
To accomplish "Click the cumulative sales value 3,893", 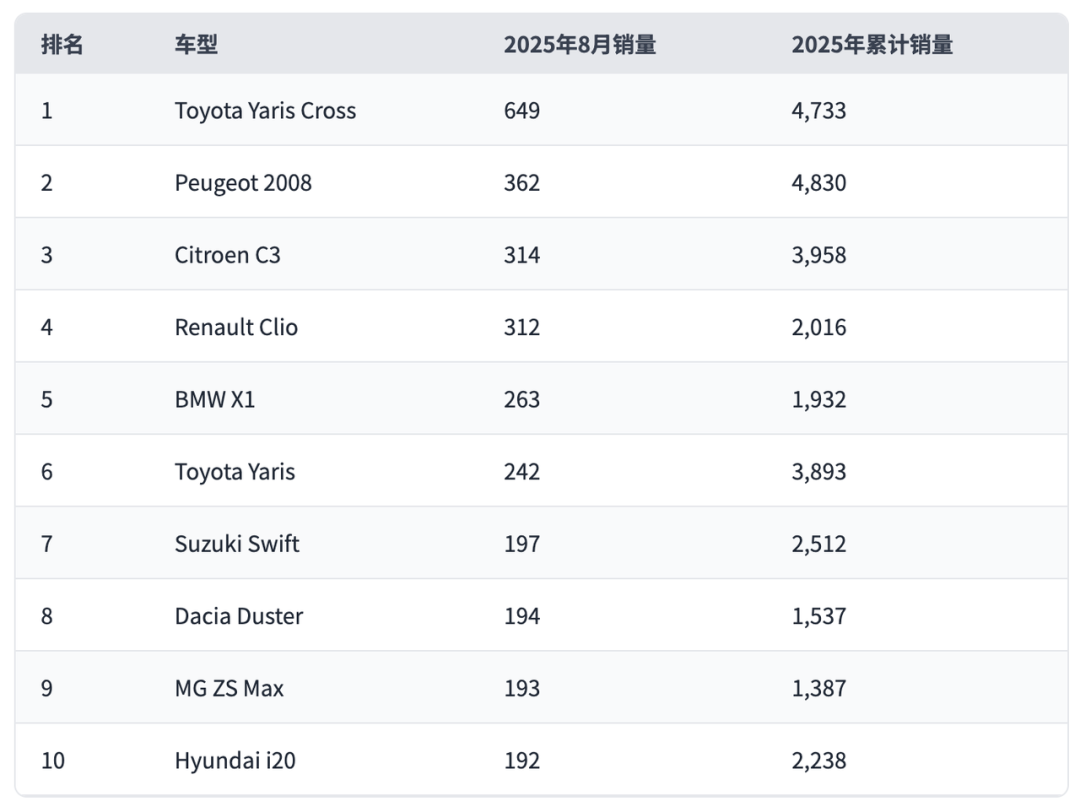I will click(x=818, y=471).
